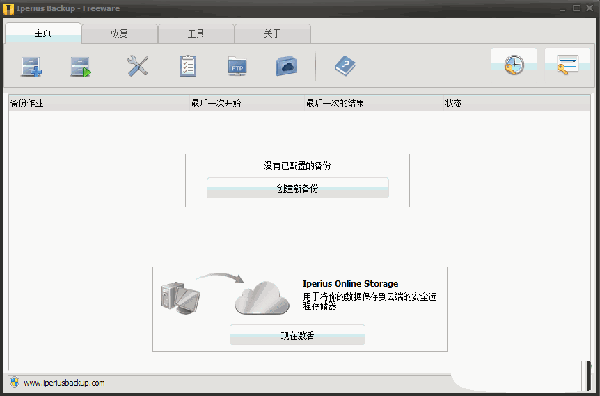This screenshot has width=600, height=396.
Task: Open the www.iperiusbackup.com link
Action: point(64,383)
